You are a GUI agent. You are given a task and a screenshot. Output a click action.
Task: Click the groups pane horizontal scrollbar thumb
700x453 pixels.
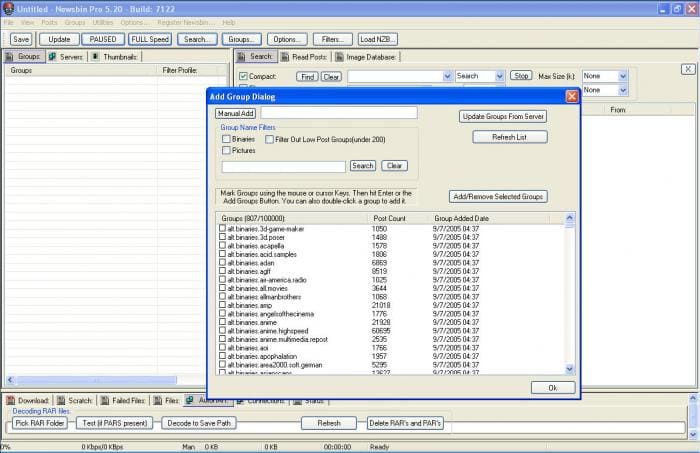coord(96,380)
